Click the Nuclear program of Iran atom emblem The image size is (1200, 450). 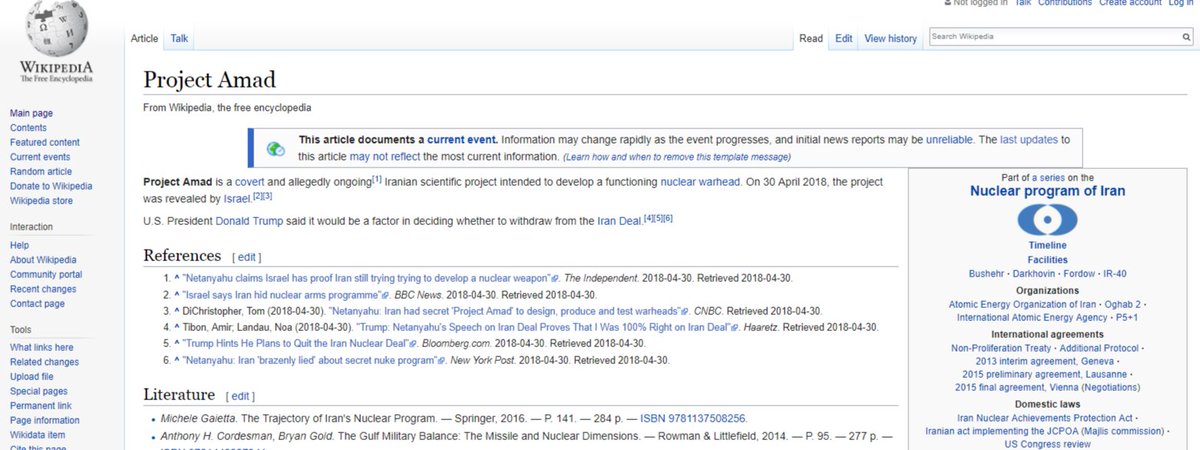[x=1047, y=220]
